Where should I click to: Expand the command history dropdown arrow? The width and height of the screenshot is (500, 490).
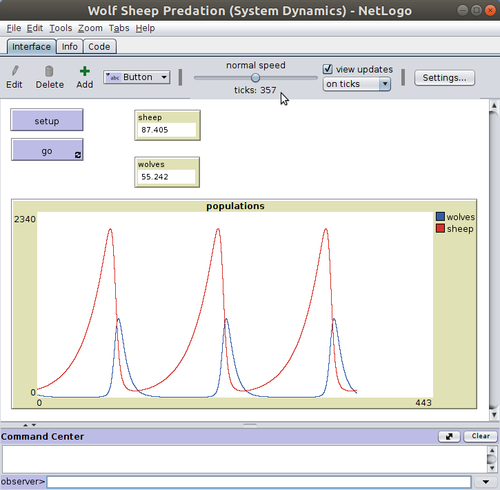[486, 482]
